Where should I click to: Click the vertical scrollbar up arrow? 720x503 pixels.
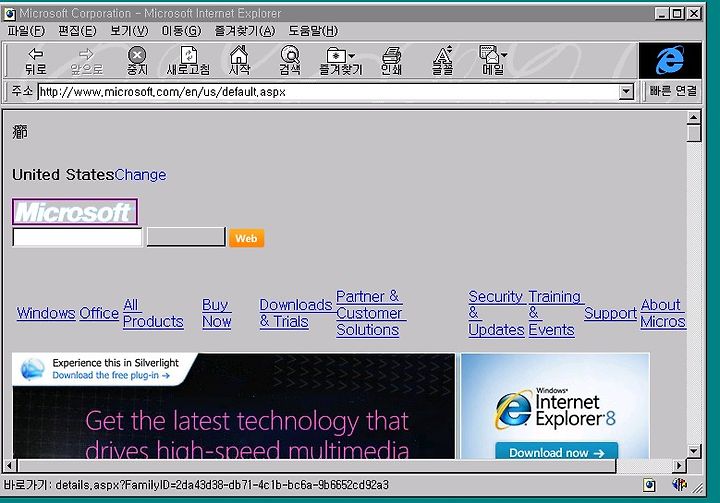click(x=694, y=118)
